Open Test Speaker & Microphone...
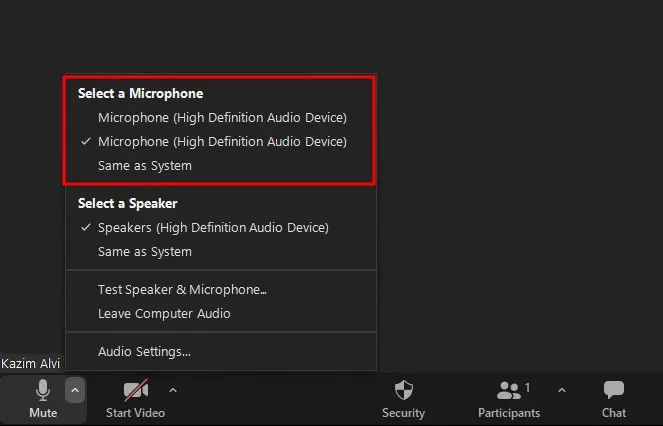 tap(182, 290)
